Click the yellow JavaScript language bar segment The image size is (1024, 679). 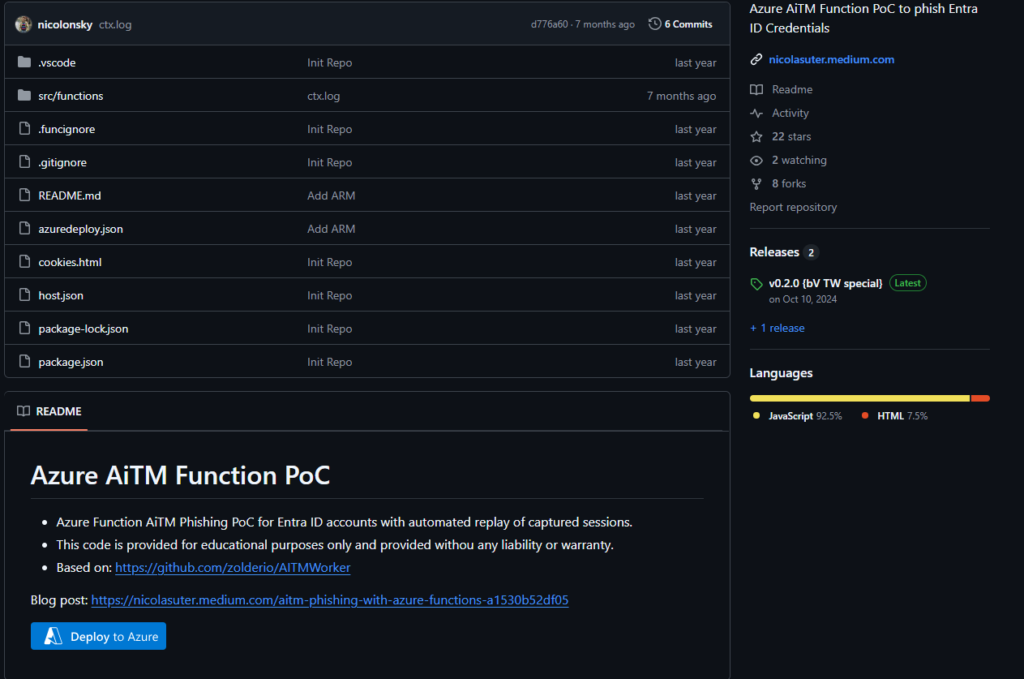click(859, 398)
